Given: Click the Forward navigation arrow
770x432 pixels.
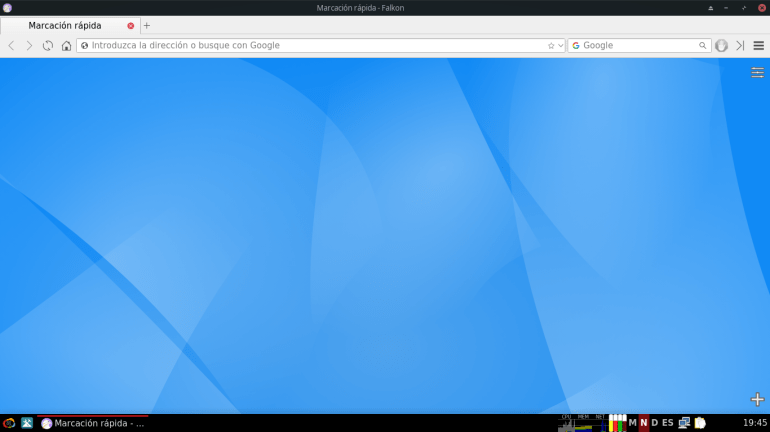Looking at the screenshot, I should coord(29,46).
